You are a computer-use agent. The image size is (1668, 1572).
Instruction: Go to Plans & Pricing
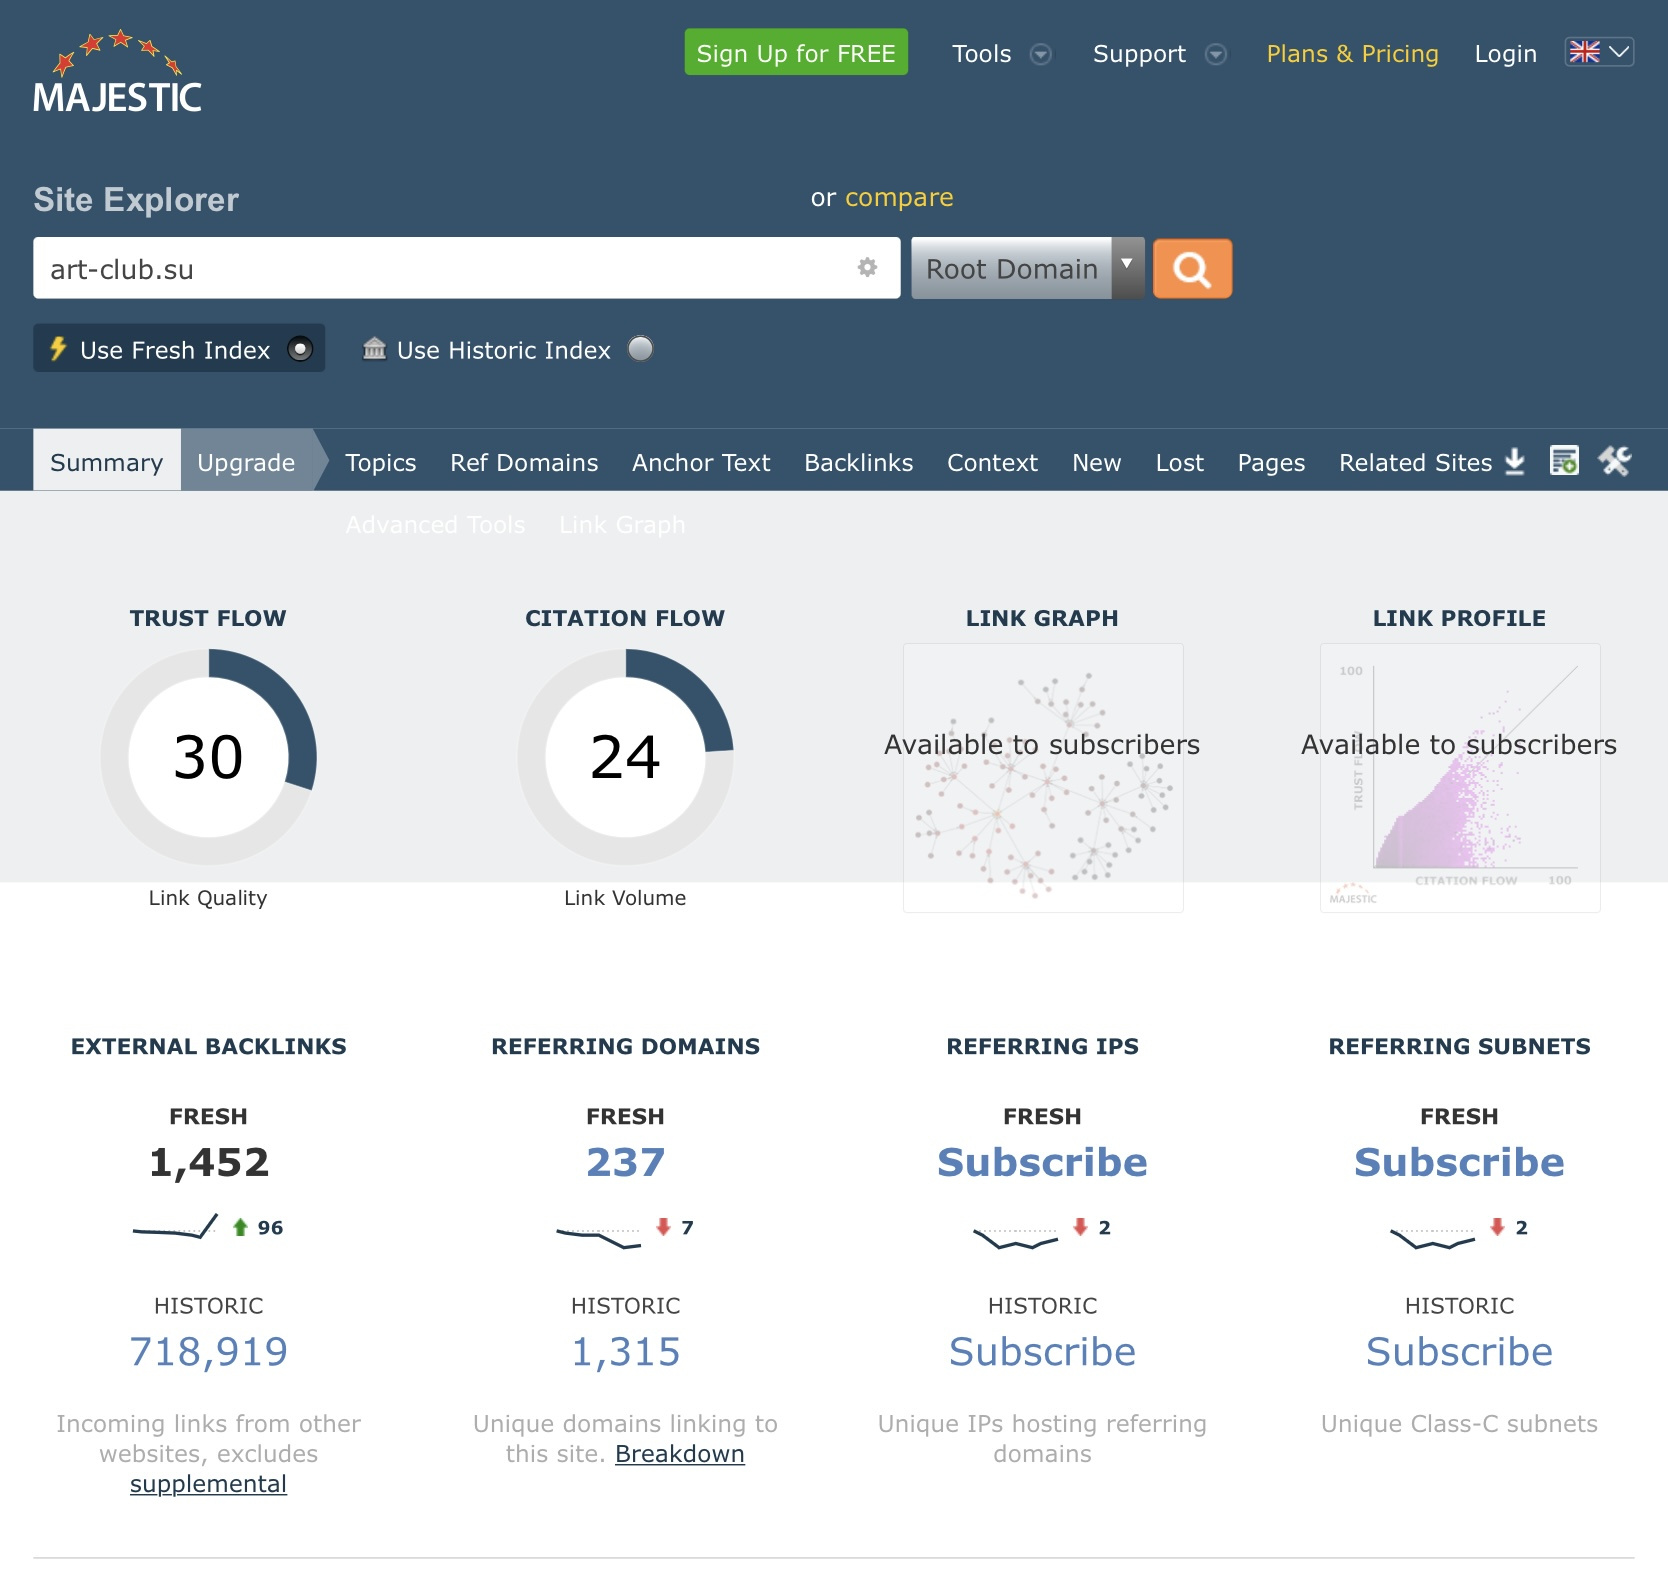1352,53
